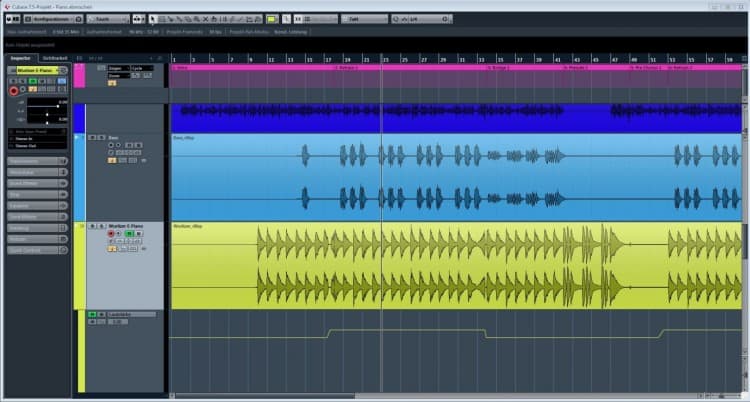The width and height of the screenshot is (750, 402).
Task: Open the yellow color selector in toolbar
Action: 272,19
